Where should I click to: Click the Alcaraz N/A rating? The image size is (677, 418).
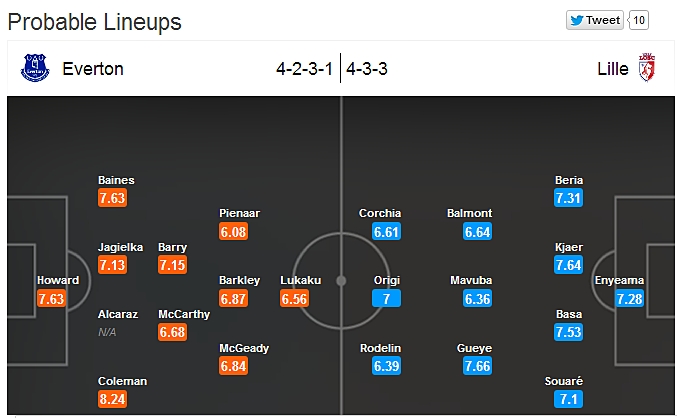click(107, 332)
